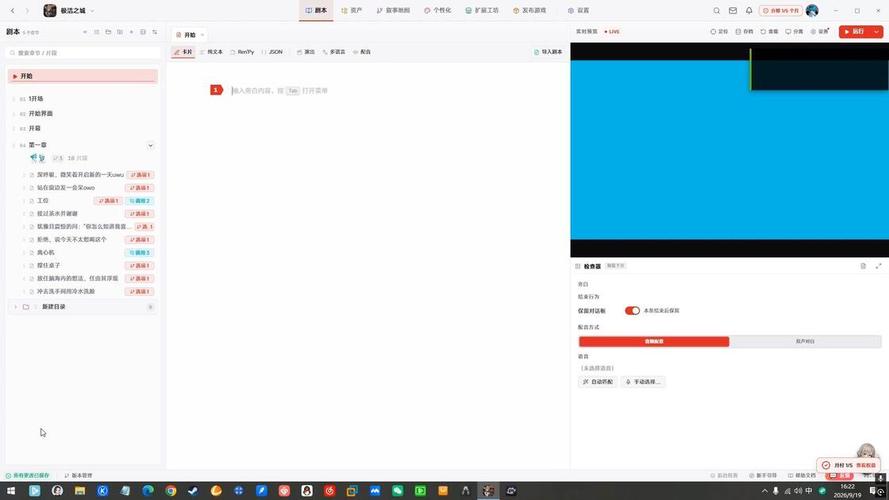
Task: Click the new folder icon in script panel header
Action: tap(108, 32)
